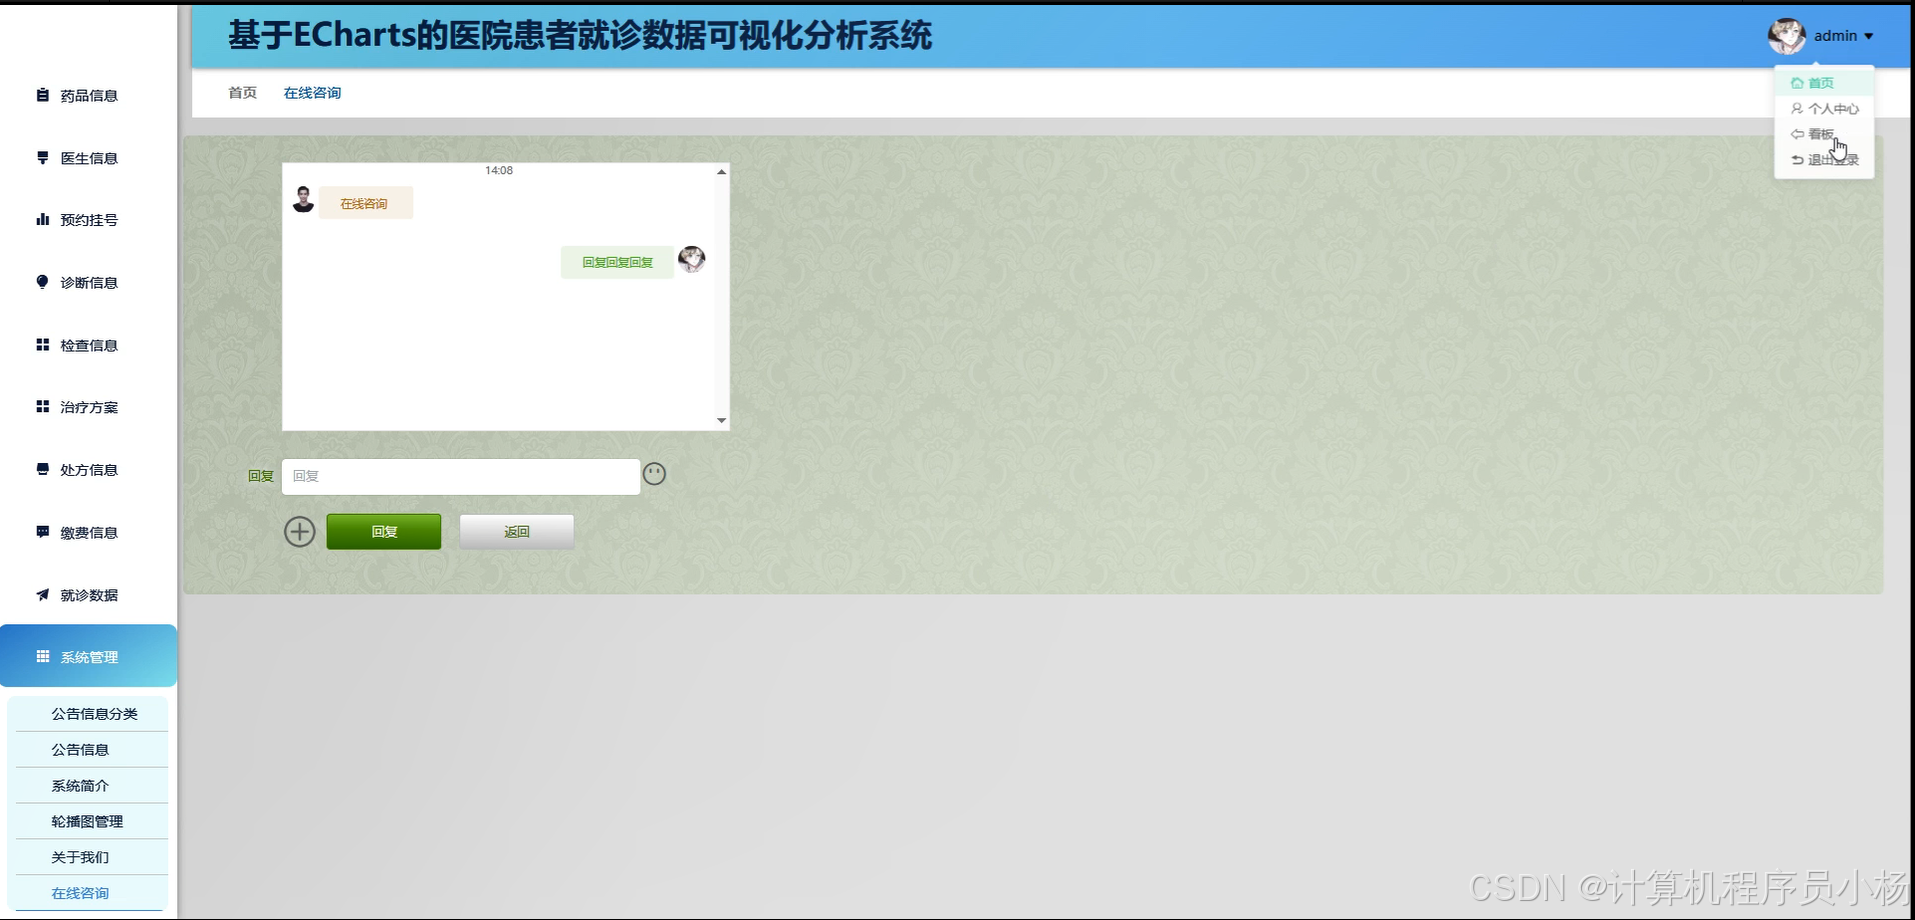Open the 医生信息 sidebar icon
The image size is (1915, 920).
click(x=42, y=158)
